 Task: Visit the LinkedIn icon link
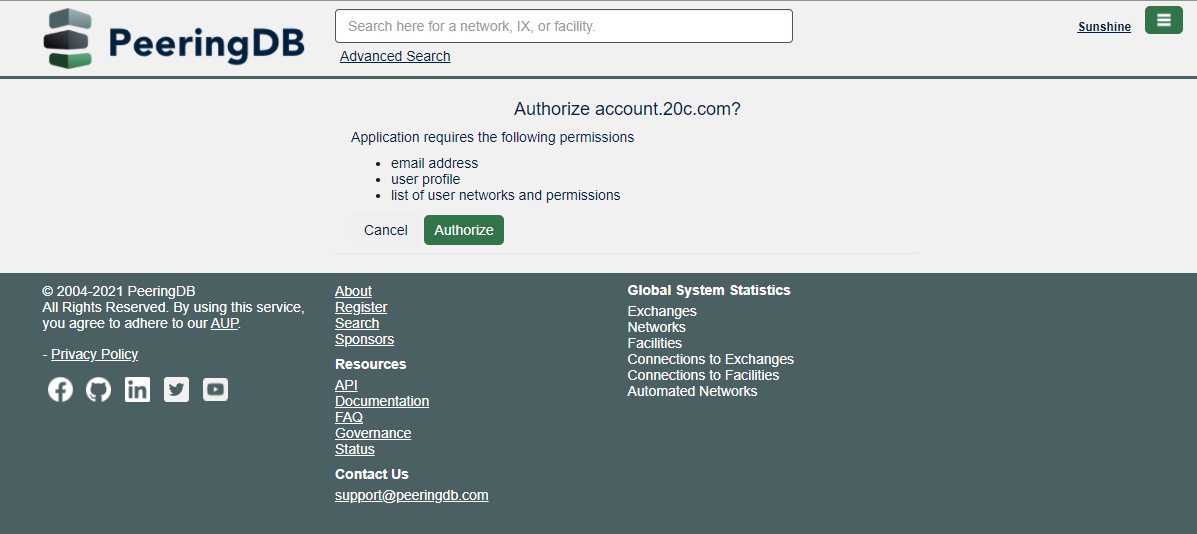[137, 389]
